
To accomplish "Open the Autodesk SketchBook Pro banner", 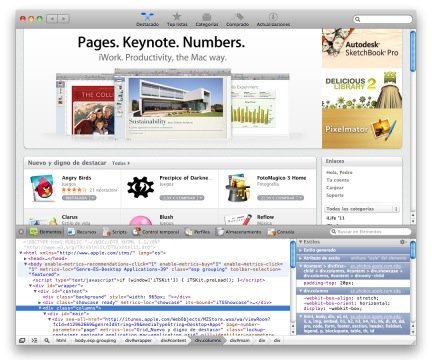I will [x=362, y=49].
